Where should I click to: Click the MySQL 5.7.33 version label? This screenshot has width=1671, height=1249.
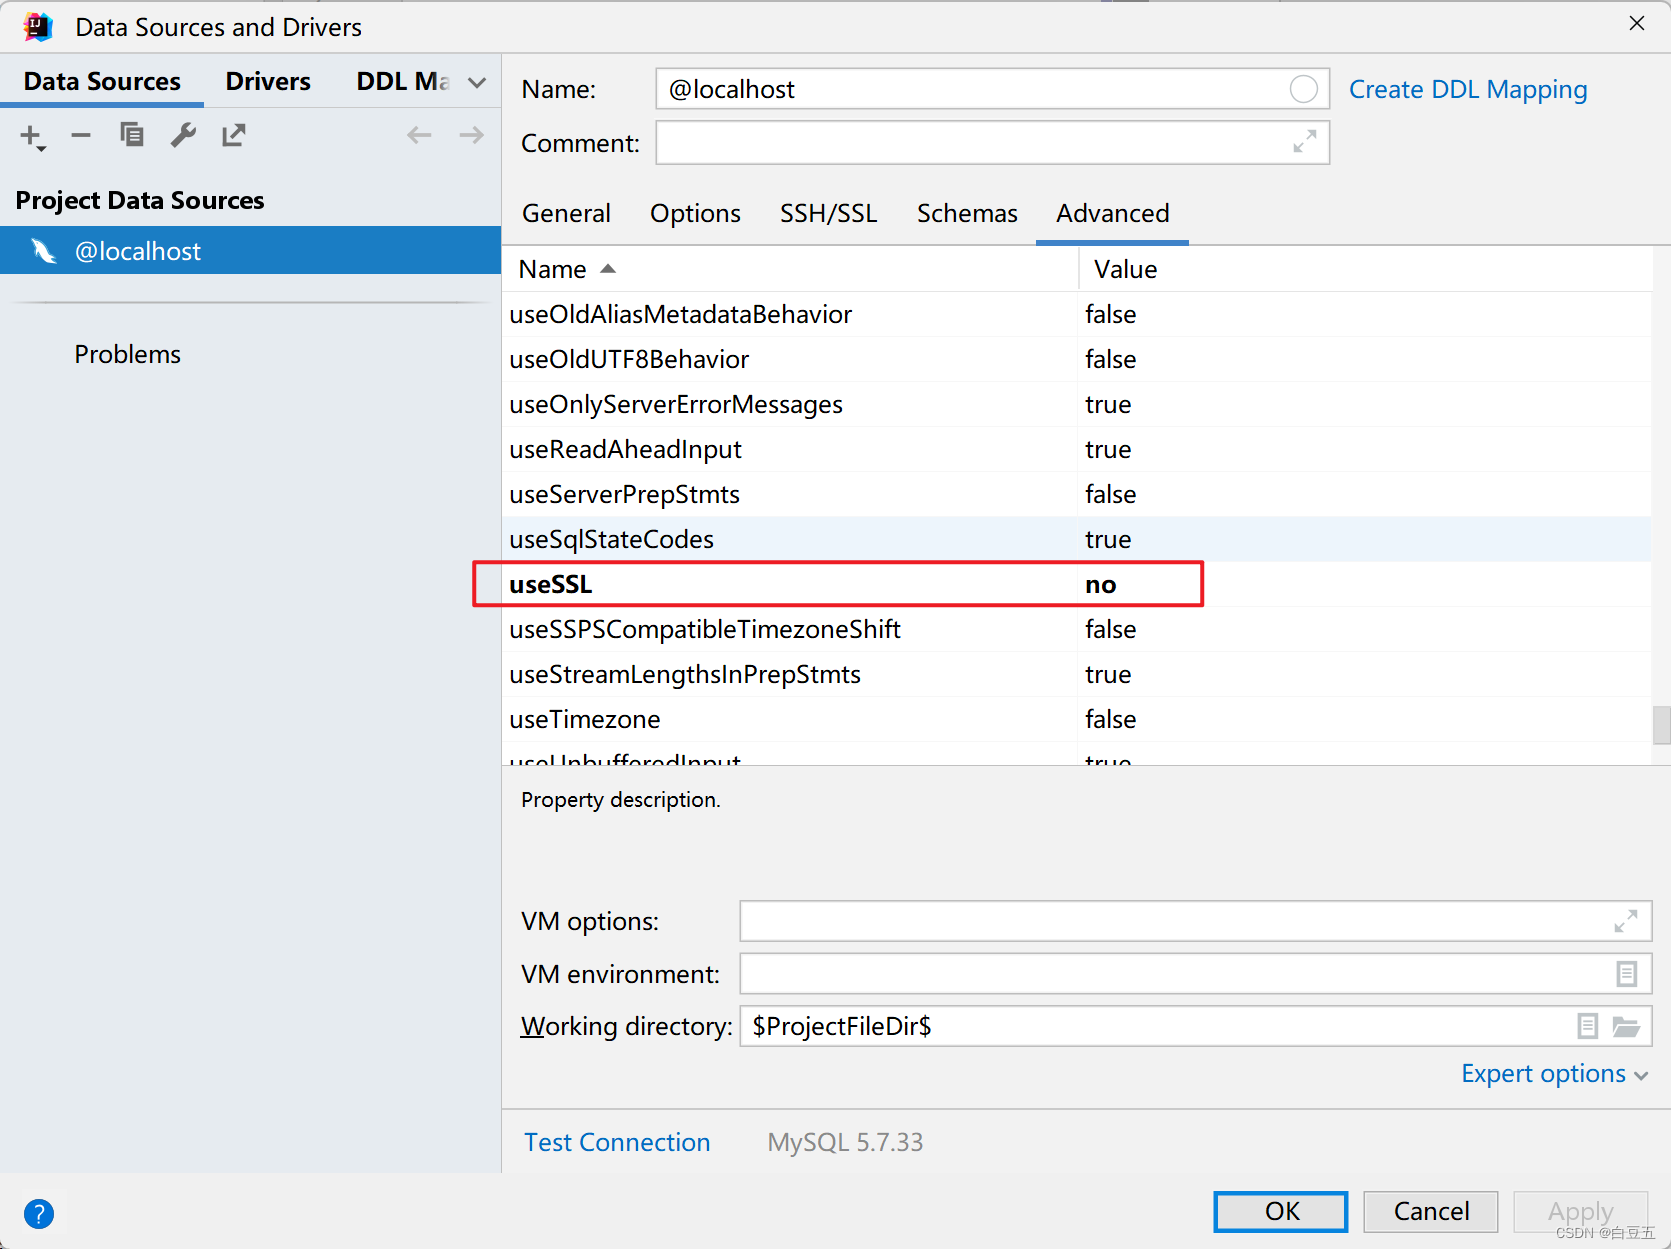click(x=845, y=1142)
